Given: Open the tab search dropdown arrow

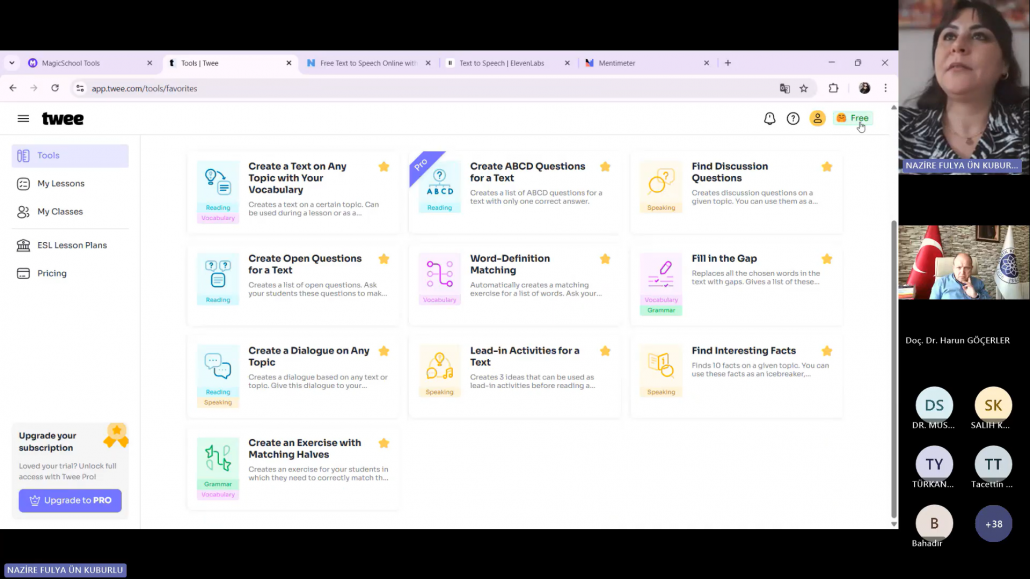Looking at the screenshot, I should coord(12,63).
